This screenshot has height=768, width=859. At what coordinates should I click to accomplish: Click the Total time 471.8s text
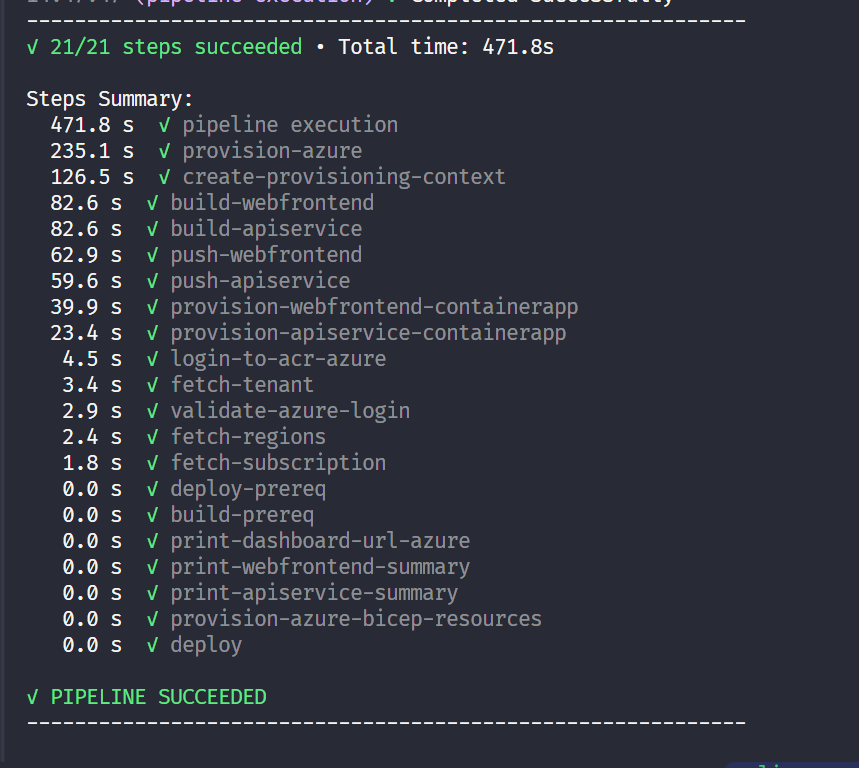coord(446,47)
